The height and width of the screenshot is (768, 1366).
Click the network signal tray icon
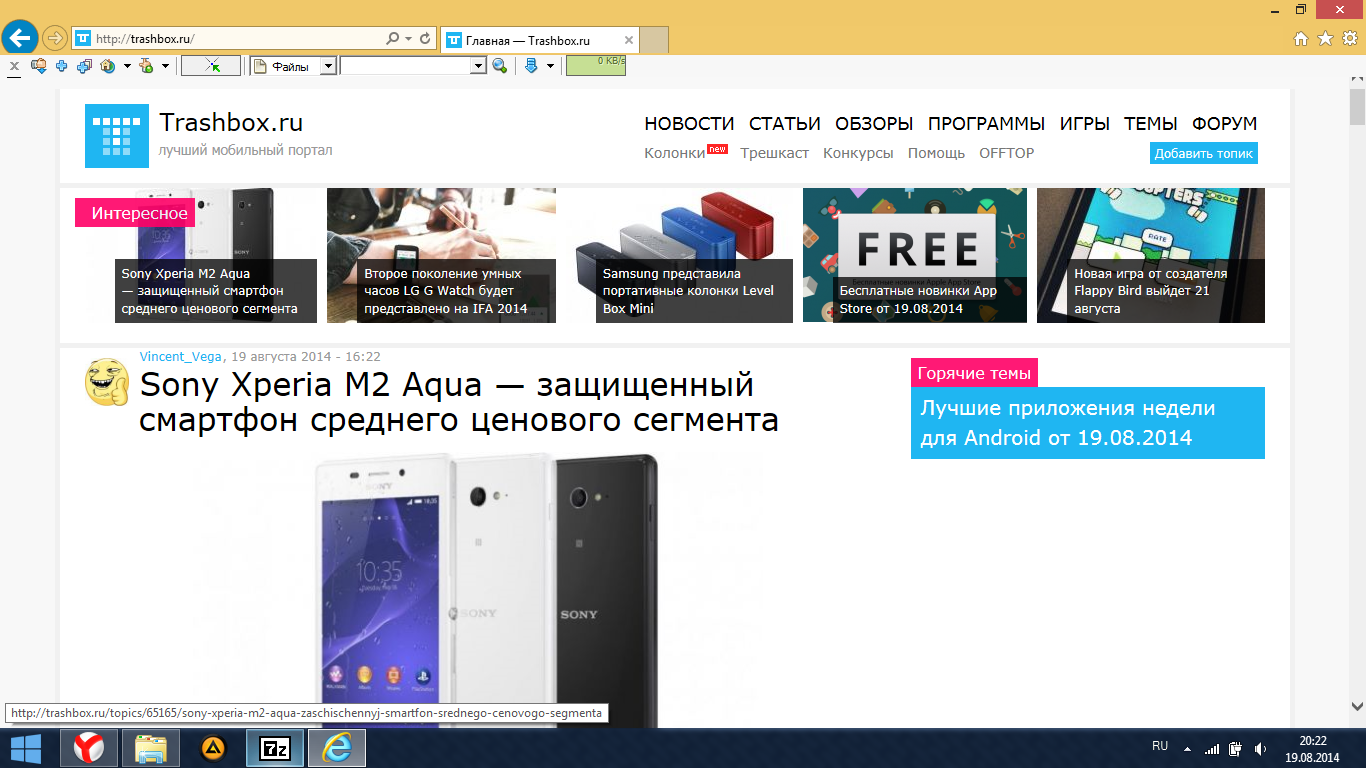pos(1212,748)
